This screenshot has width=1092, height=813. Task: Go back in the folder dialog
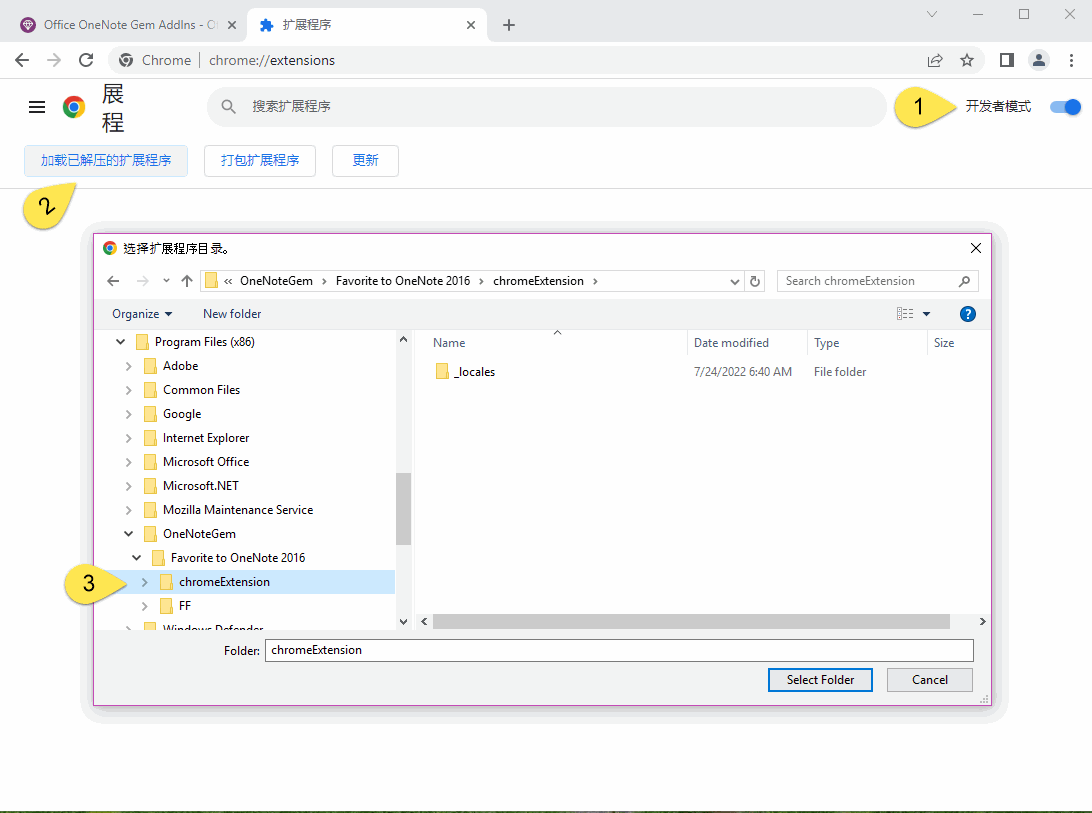(x=114, y=281)
